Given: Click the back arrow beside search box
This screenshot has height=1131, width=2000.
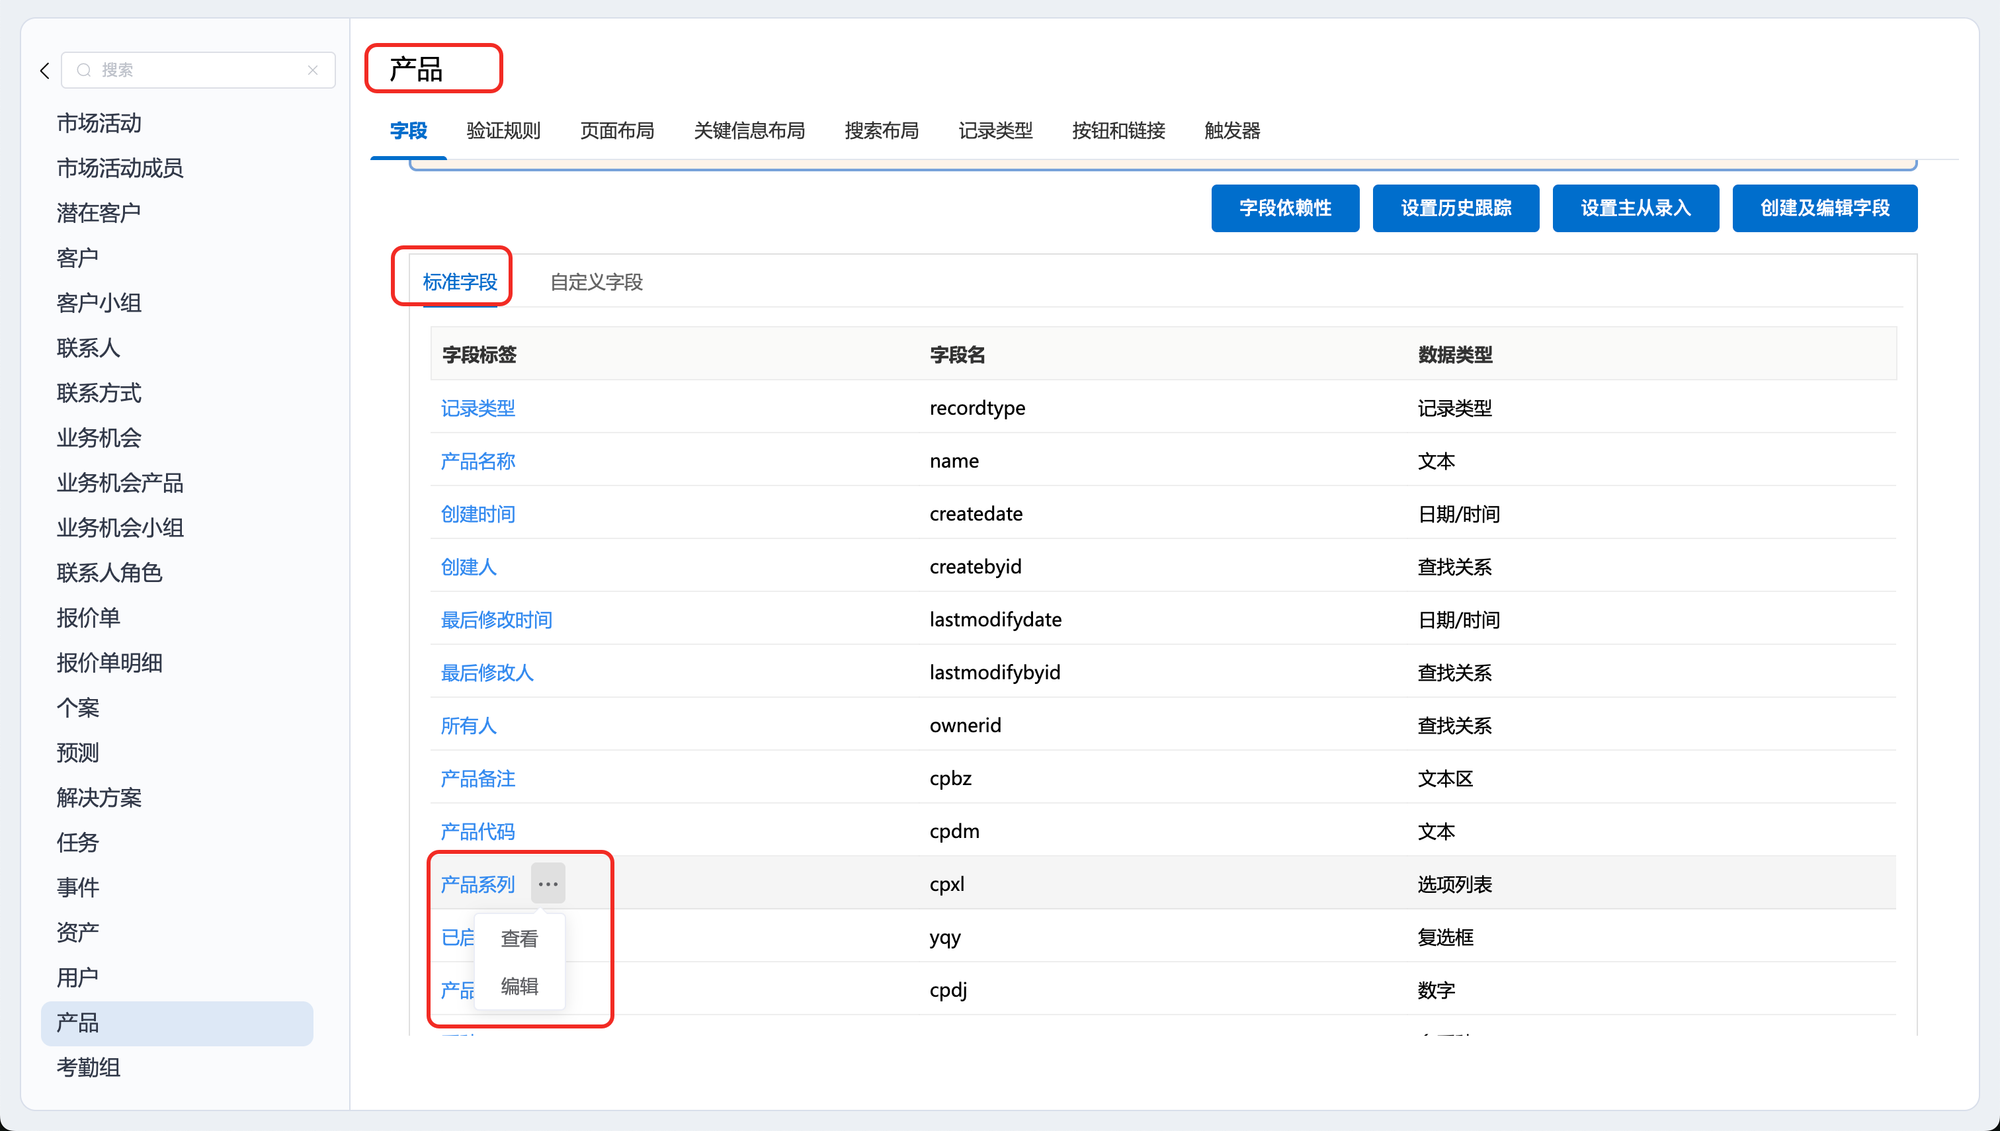Looking at the screenshot, I should point(45,70).
